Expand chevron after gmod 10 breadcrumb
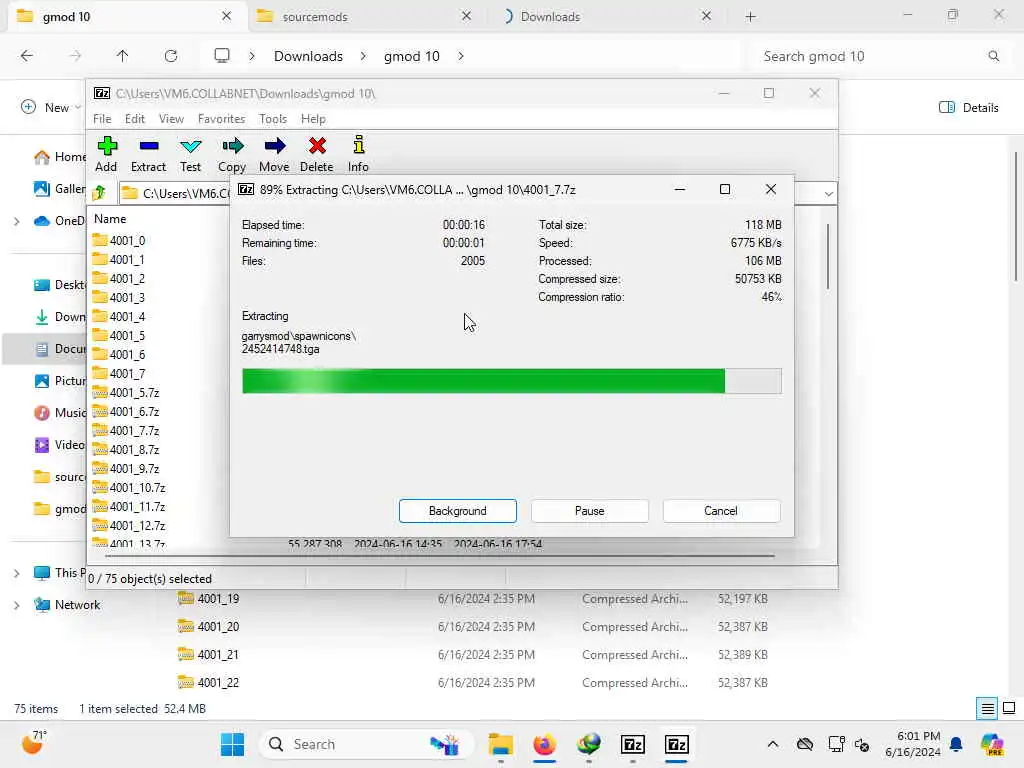The height and width of the screenshot is (768, 1024). coord(461,56)
